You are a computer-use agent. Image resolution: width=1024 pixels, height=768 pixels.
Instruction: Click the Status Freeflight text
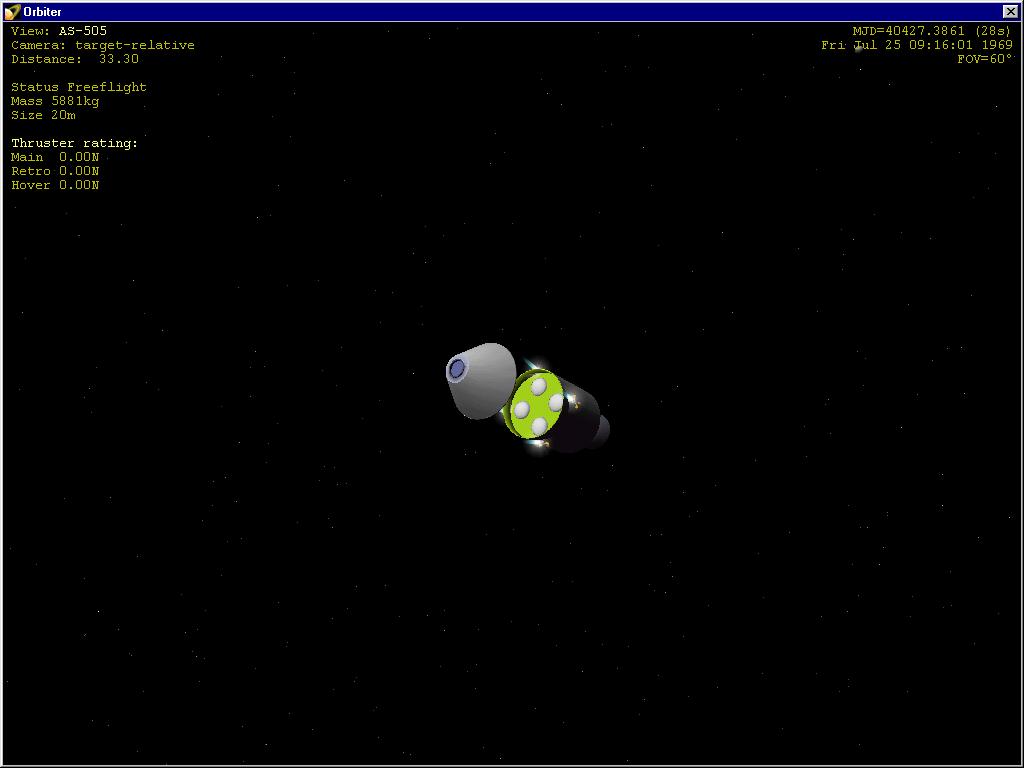(x=78, y=87)
